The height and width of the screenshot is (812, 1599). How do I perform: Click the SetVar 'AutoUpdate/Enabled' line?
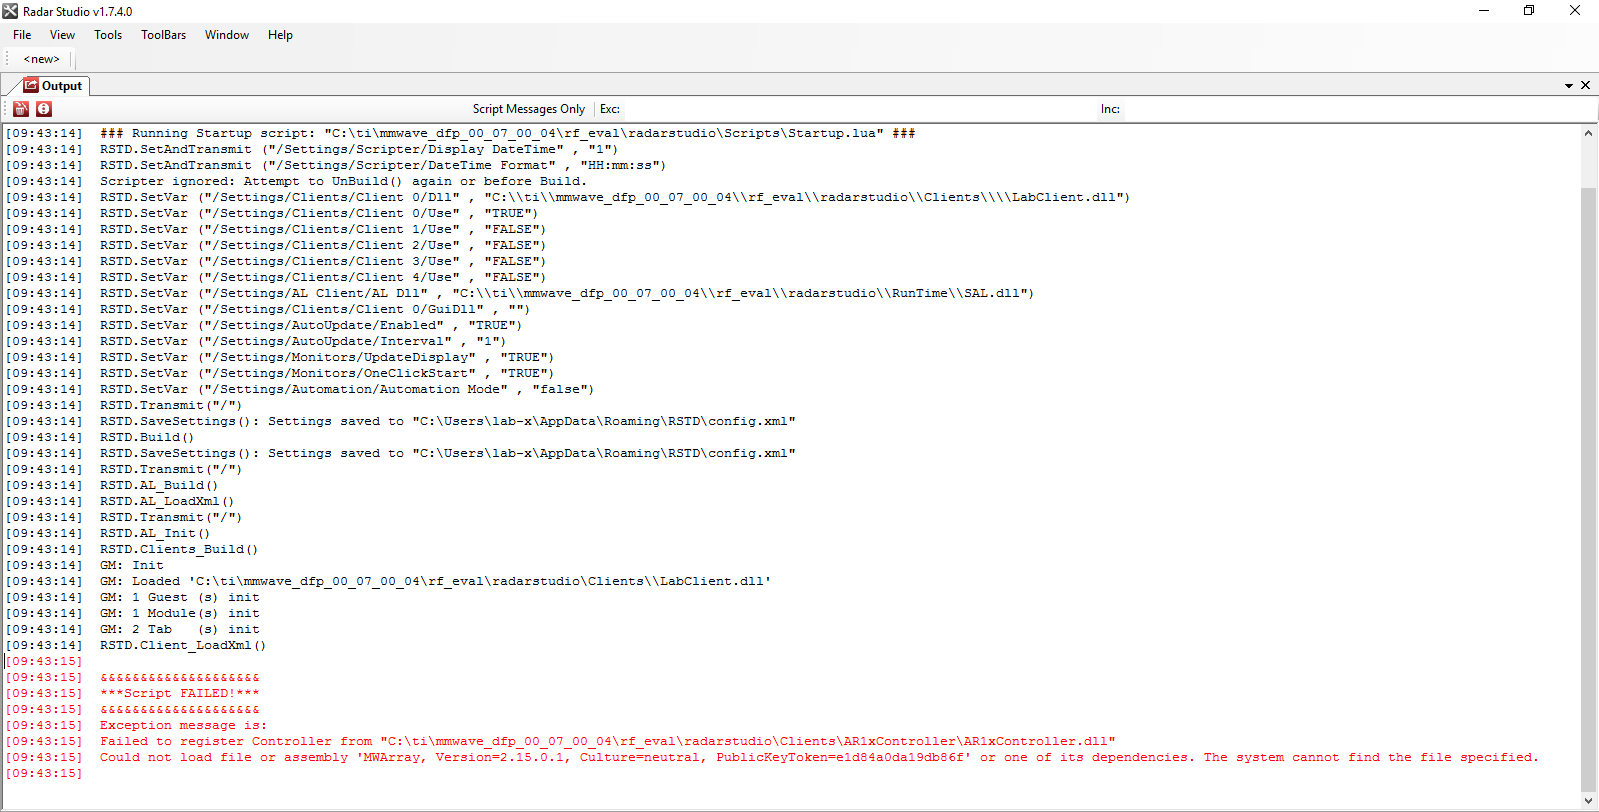click(x=311, y=325)
